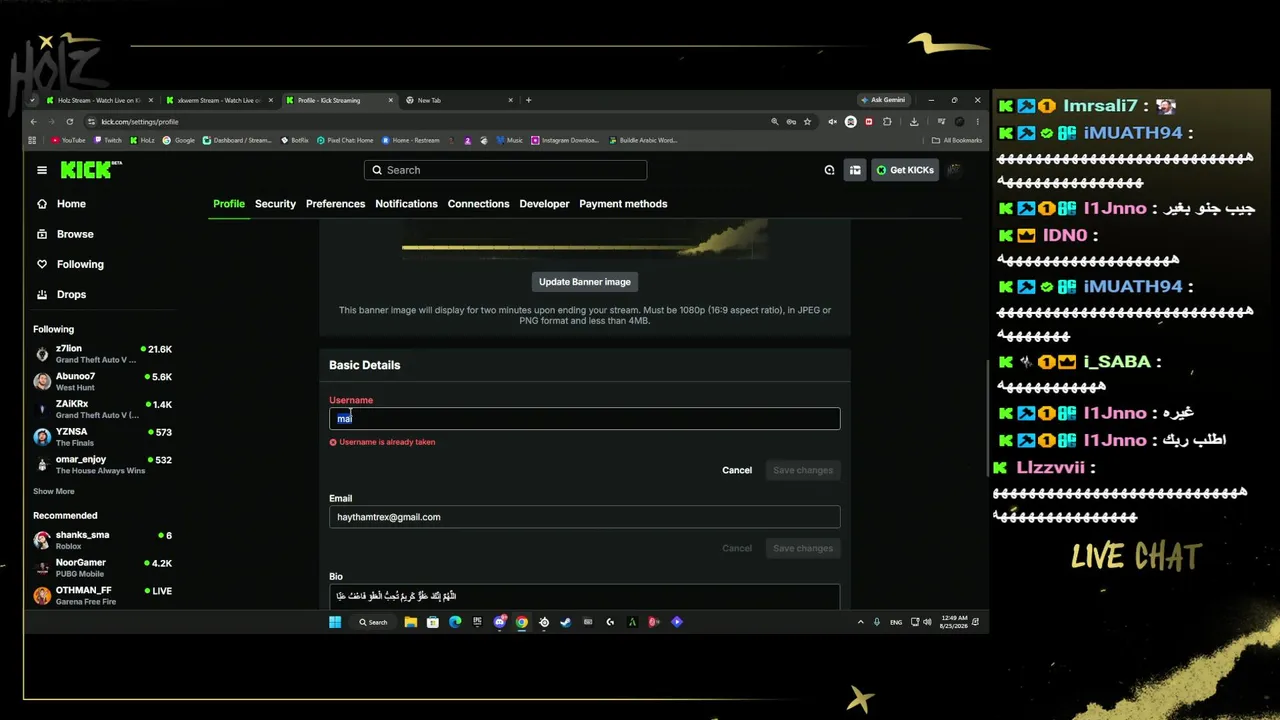Reload the page with browser refresh icon

coord(69,122)
